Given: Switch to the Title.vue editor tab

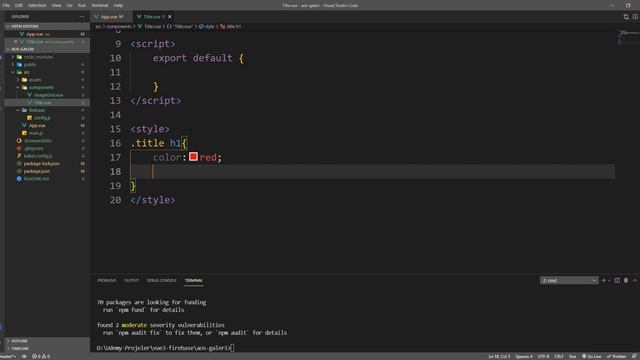Looking at the screenshot, I should point(153,17).
